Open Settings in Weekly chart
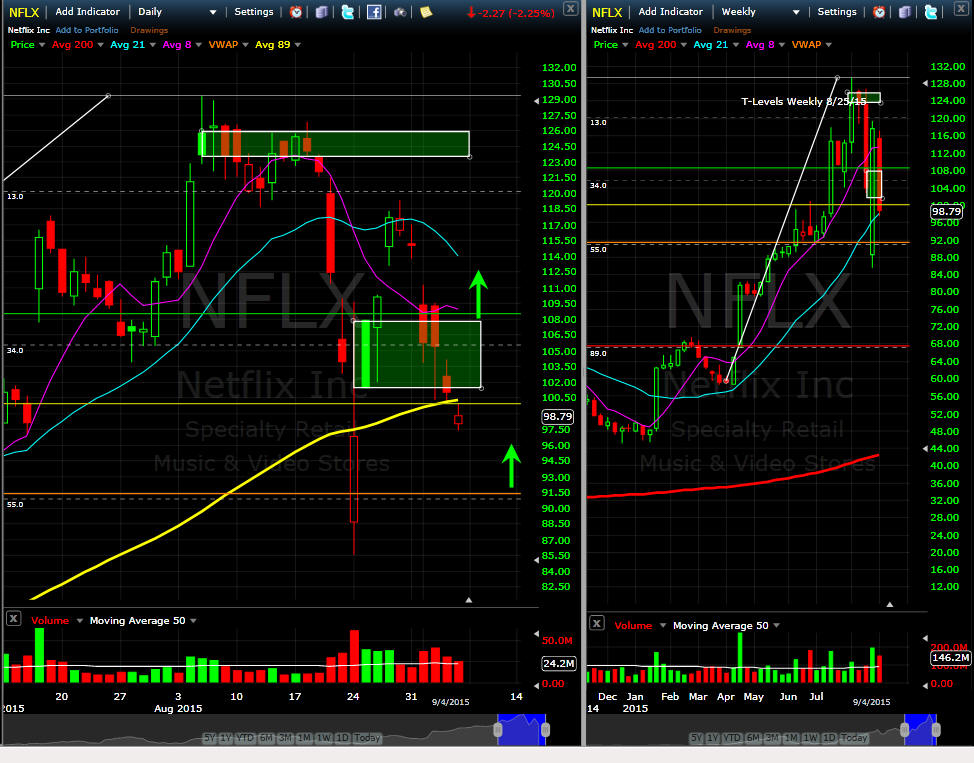 [837, 12]
